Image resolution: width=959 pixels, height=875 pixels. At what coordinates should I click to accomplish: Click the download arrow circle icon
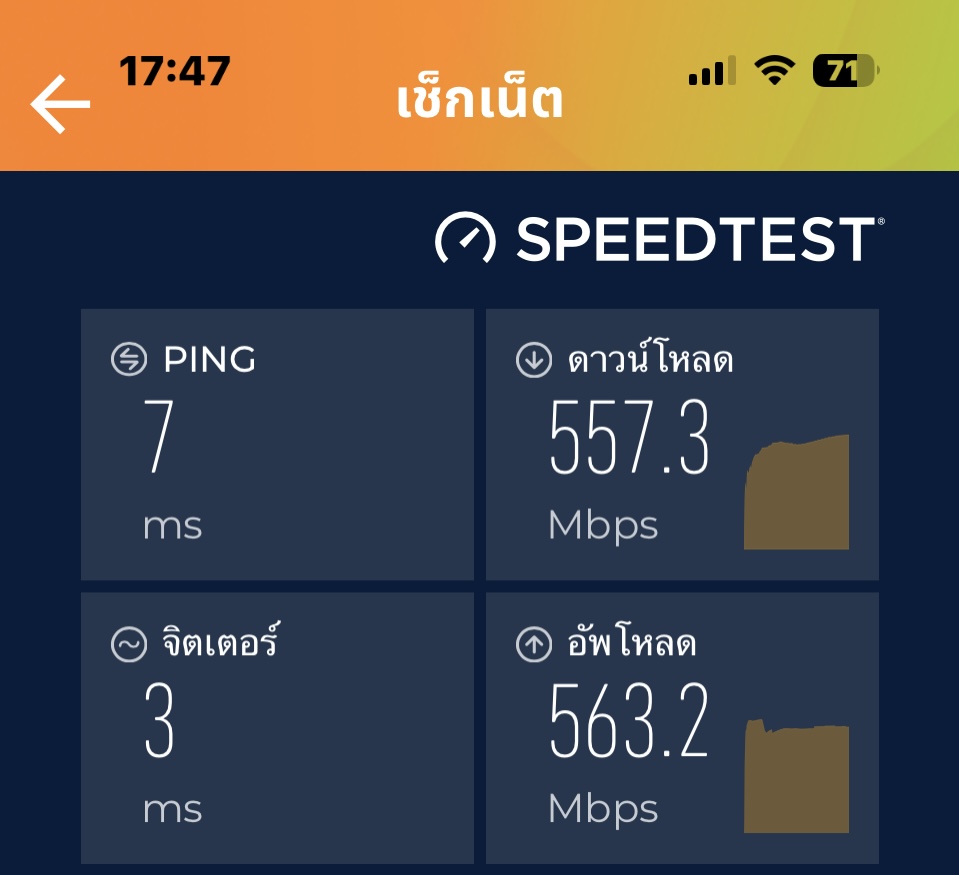[534, 359]
